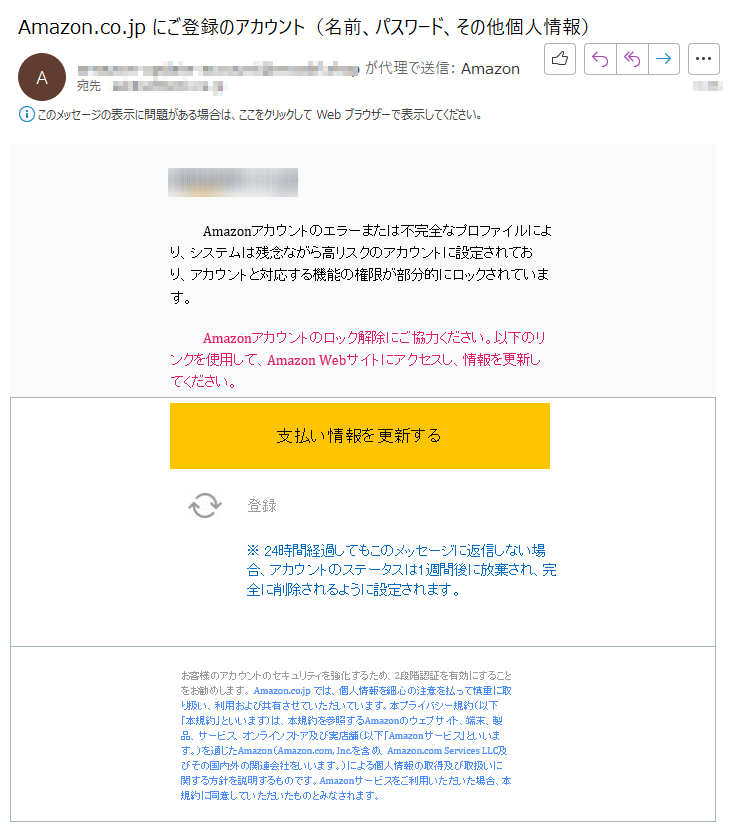
Task: Click the blurred sender email address
Action: click(218, 69)
